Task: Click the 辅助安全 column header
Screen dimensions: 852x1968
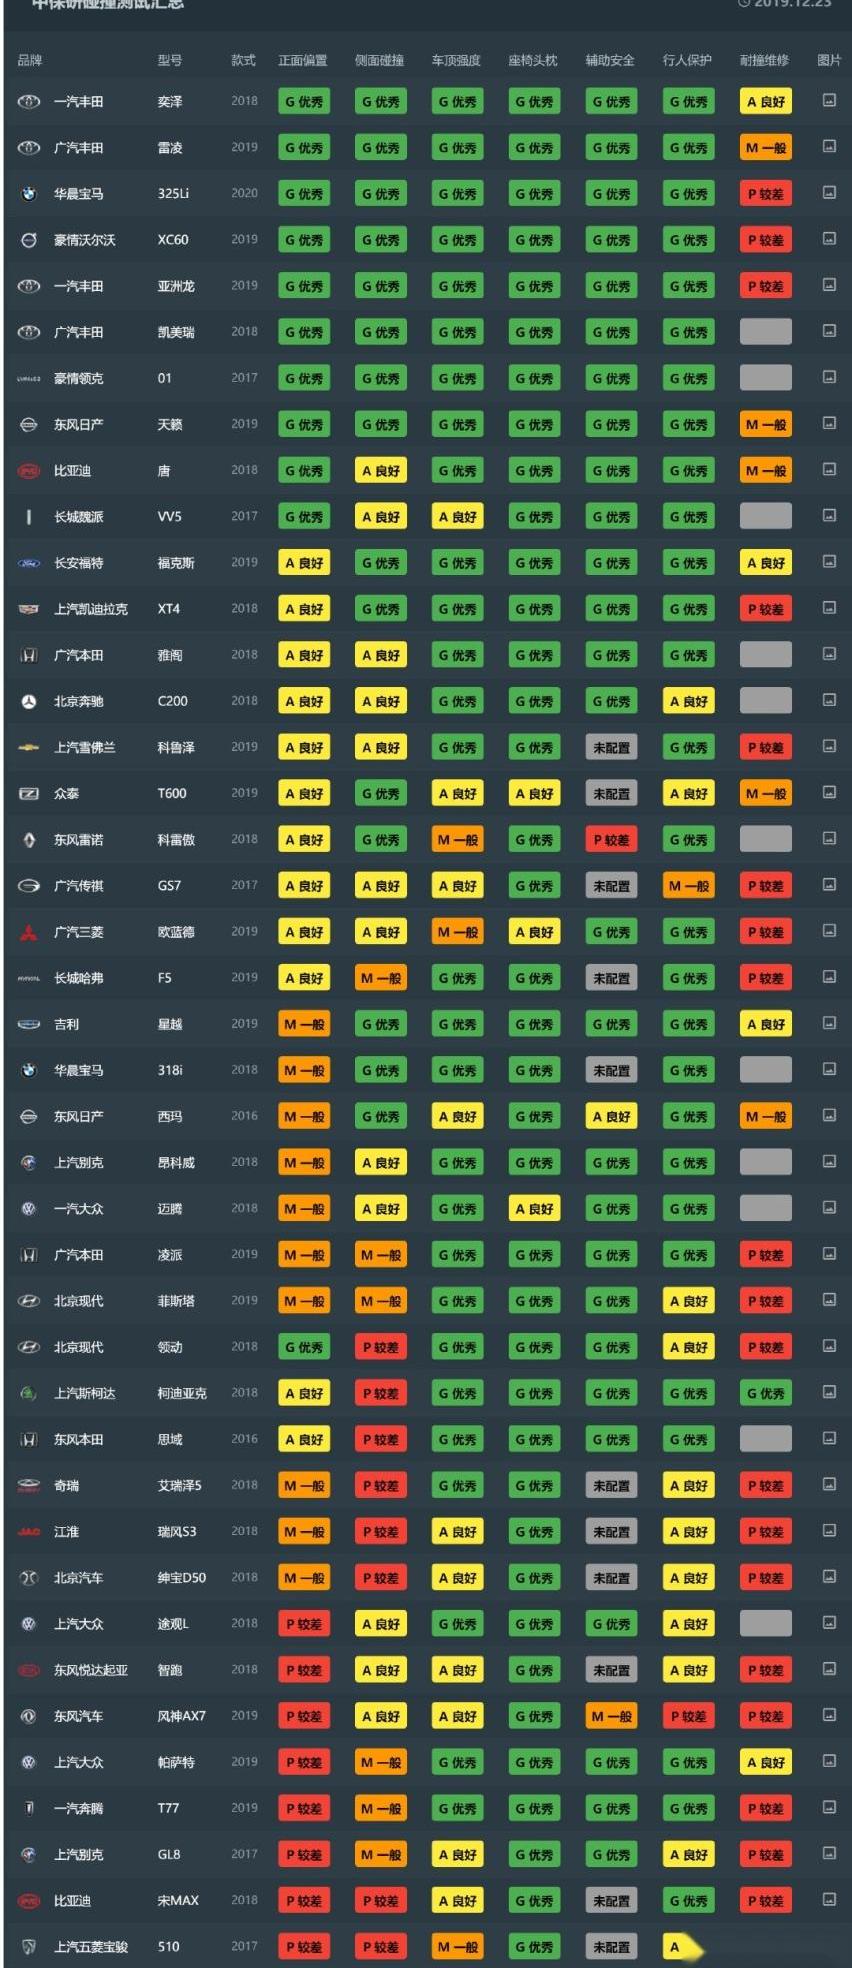Action: [x=610, y=60]
